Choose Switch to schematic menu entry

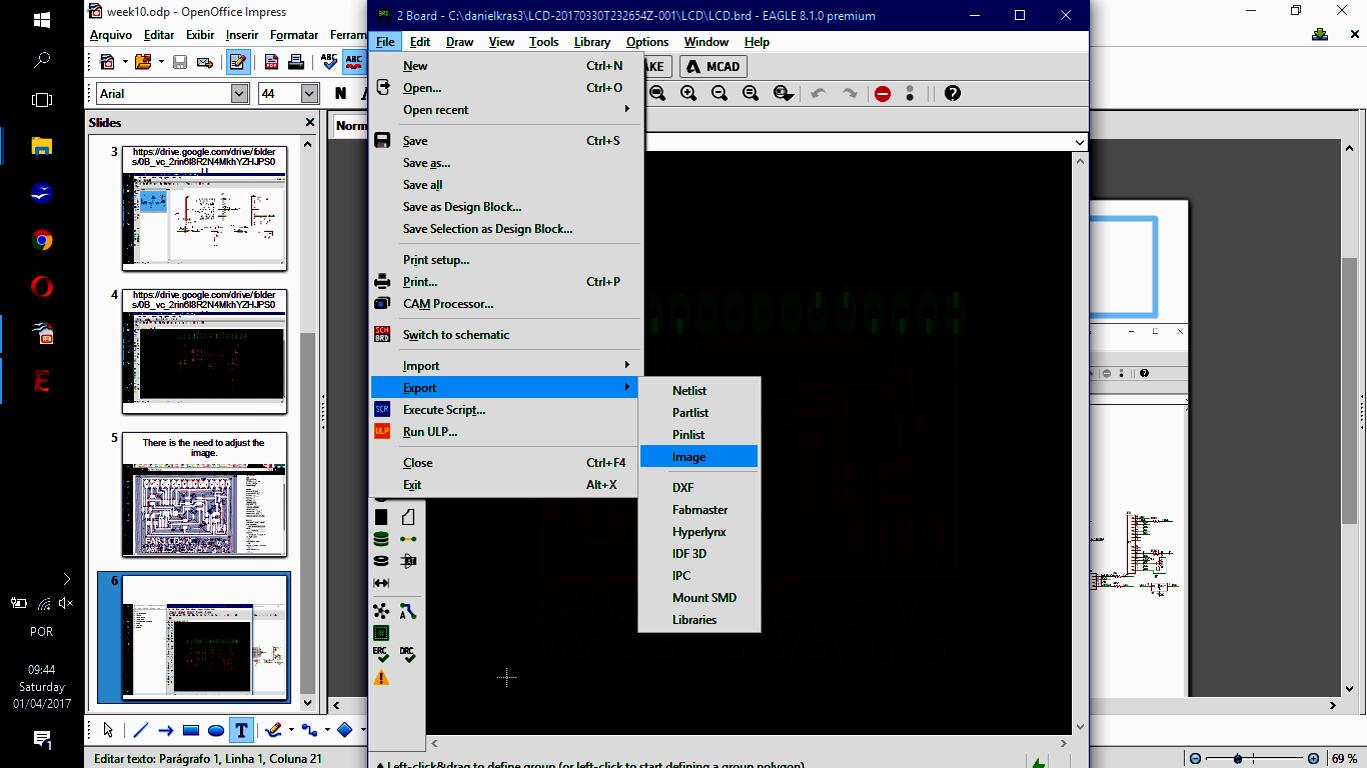pyautogui.click(x=505, y=335)
